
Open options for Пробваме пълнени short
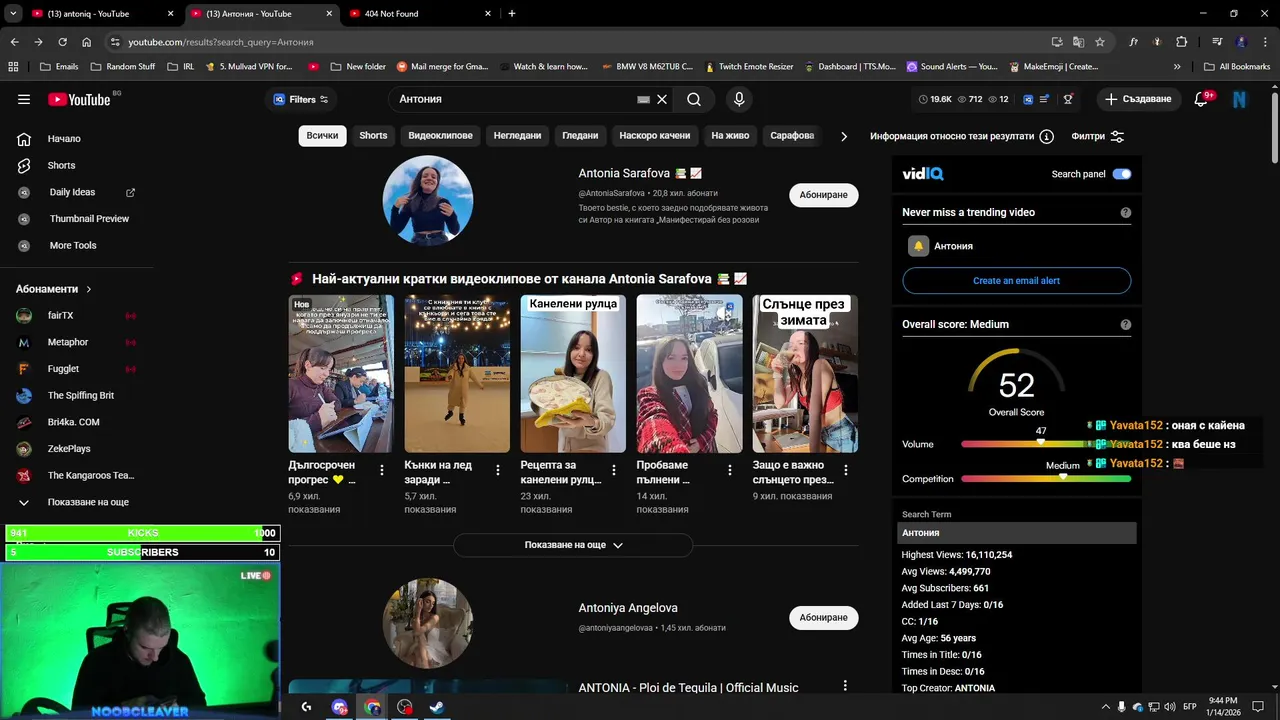730,470
